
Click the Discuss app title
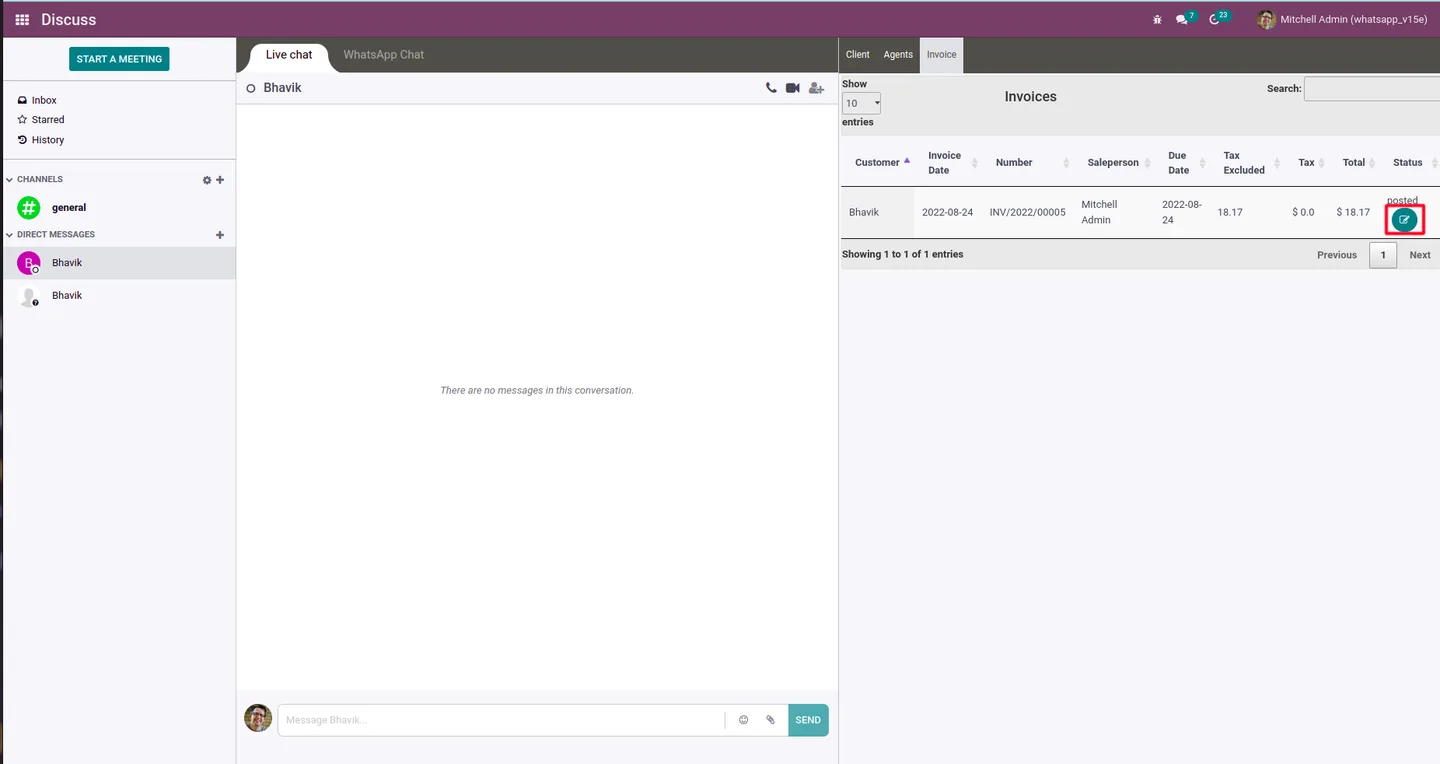click(x=69, y=20)
